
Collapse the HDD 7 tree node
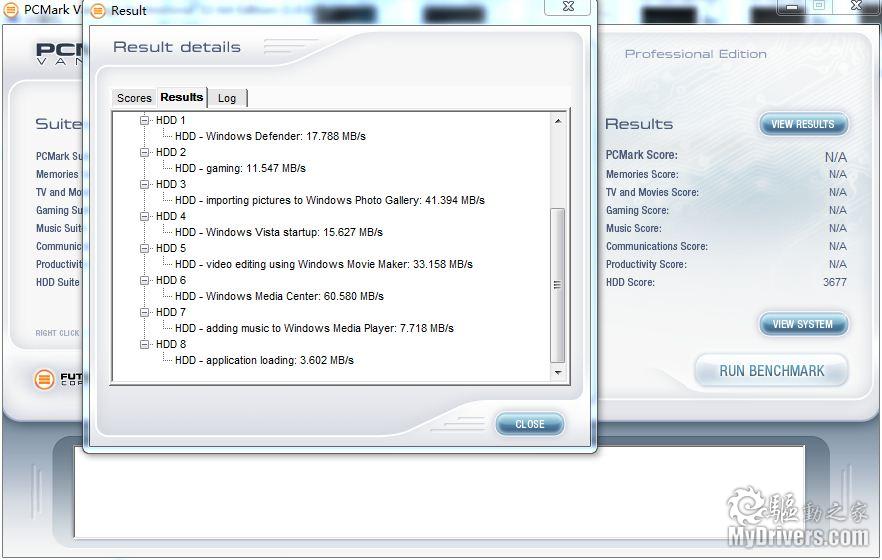(145, 312)
